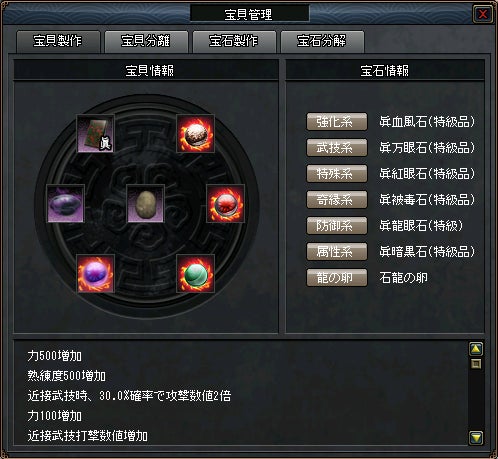The image size is (498, 459).
Task: Click the 龍の卵 button
Action: pyautogui.click(x=337, y=278)
